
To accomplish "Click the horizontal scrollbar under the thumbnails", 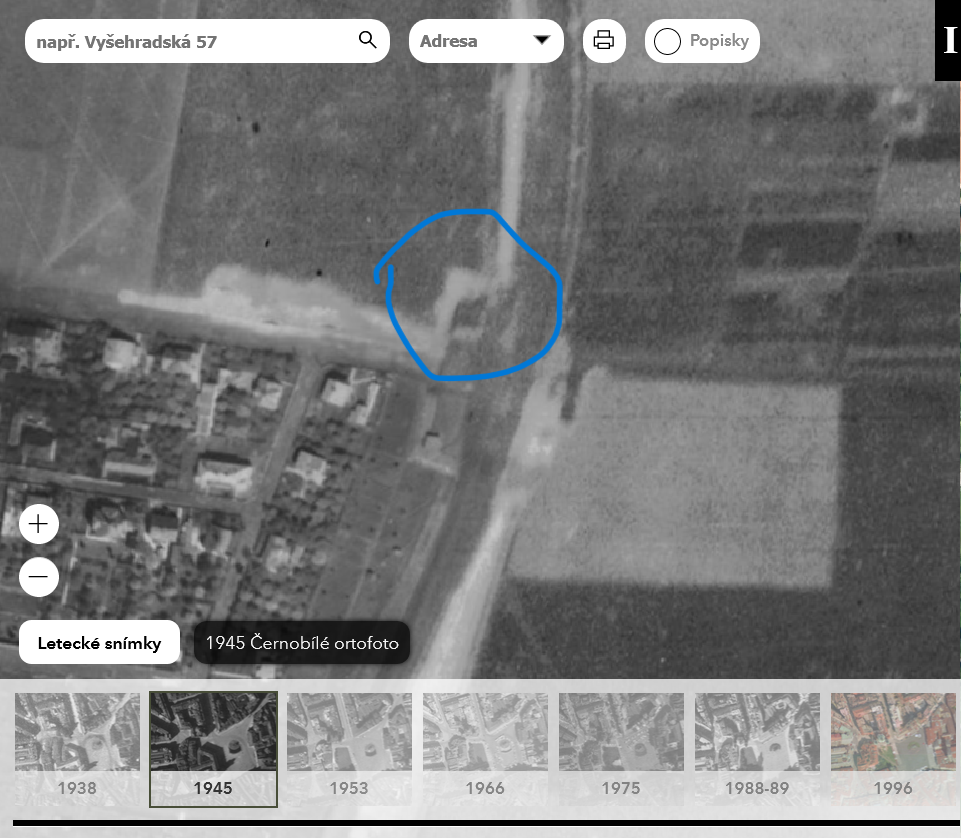I will [x=487, y=823].
